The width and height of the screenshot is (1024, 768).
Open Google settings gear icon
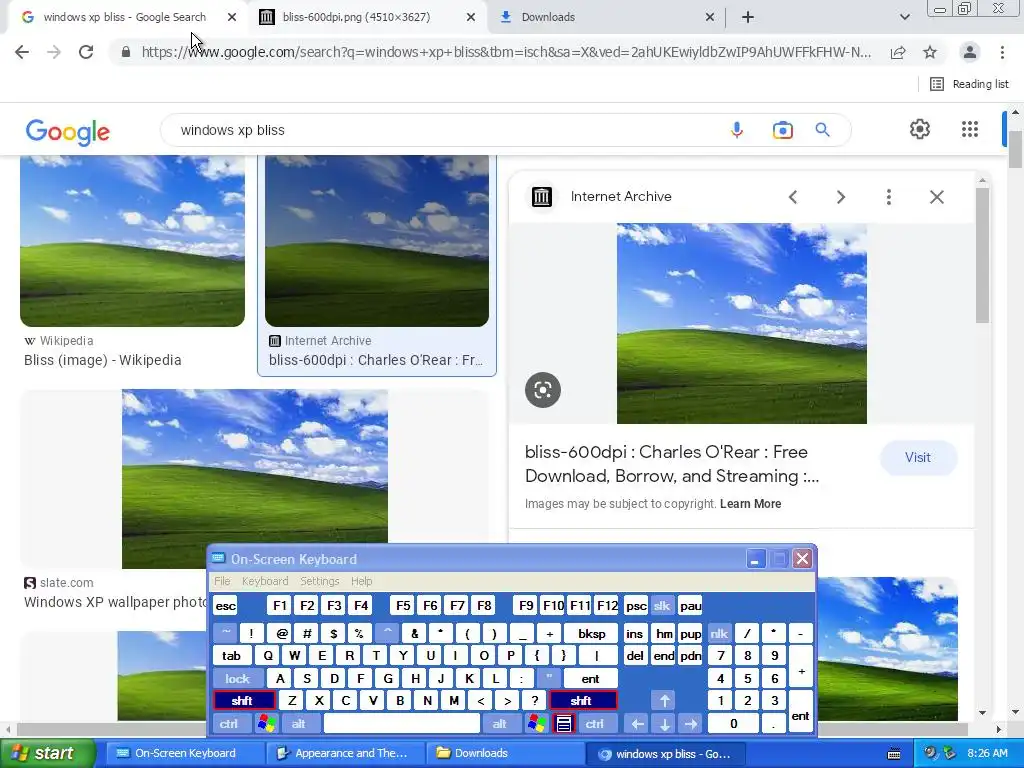(x=920, y=129)
